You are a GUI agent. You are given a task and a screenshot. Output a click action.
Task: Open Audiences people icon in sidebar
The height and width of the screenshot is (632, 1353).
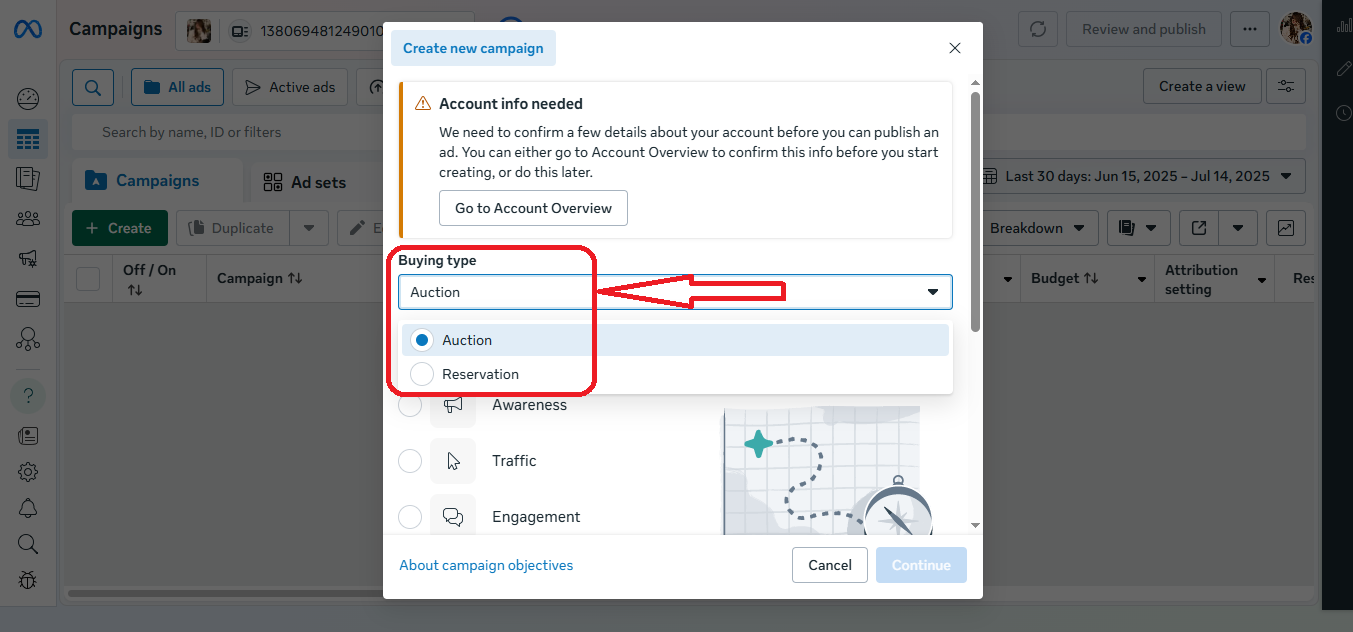(28, 218)
